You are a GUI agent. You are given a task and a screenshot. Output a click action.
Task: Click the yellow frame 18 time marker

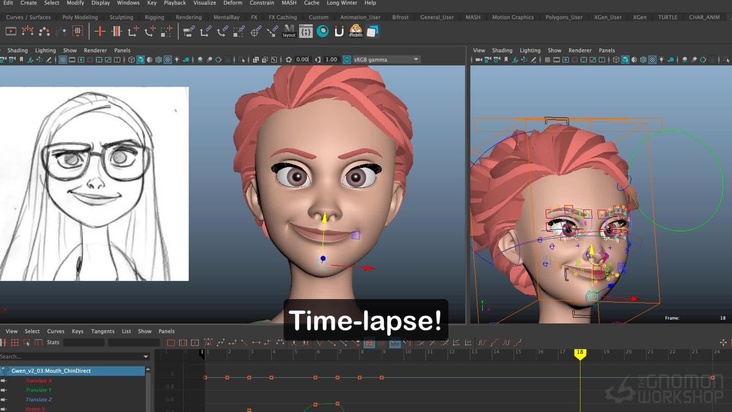pyautogui.click(x=580, y=353)
